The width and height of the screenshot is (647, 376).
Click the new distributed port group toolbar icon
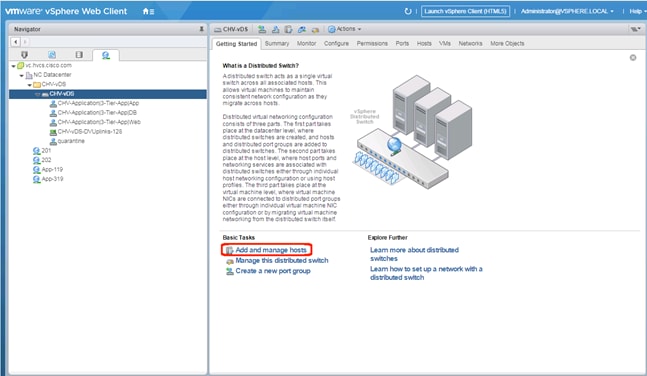(x=262, y=29)
